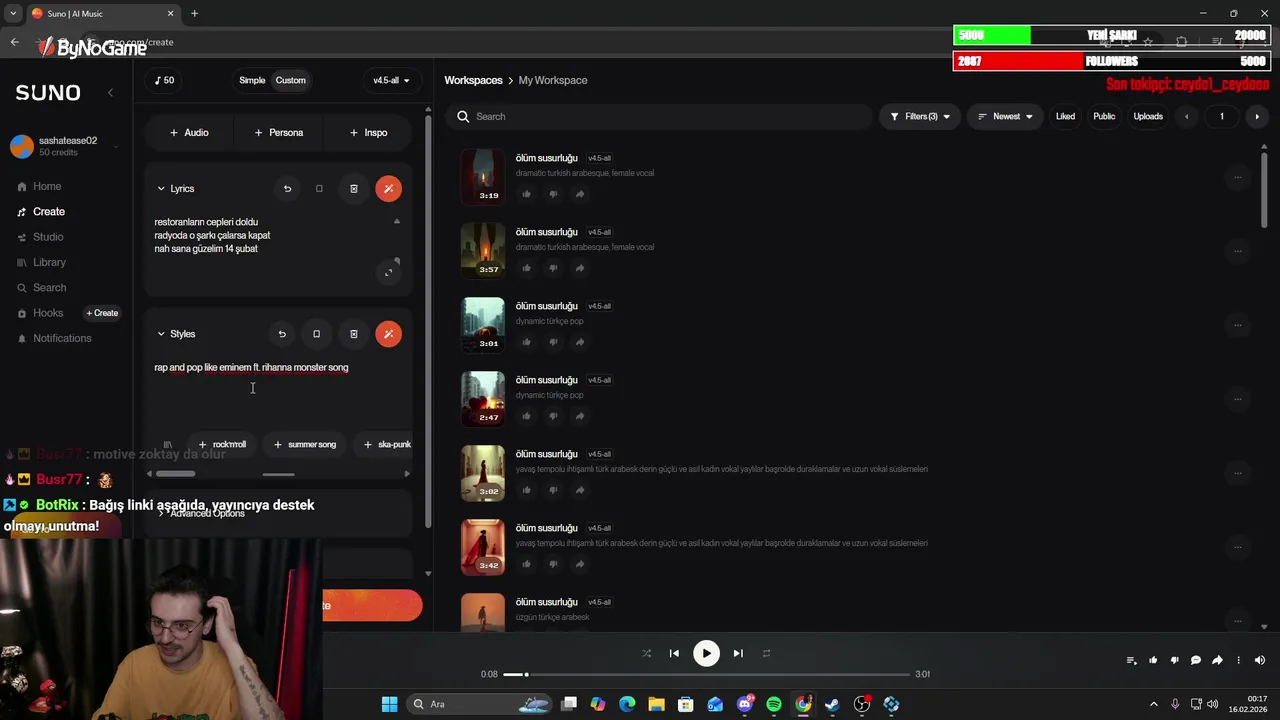The image size is (1280, 720).
Task: Switch to Simple creation mode
Action: [252, 80]
